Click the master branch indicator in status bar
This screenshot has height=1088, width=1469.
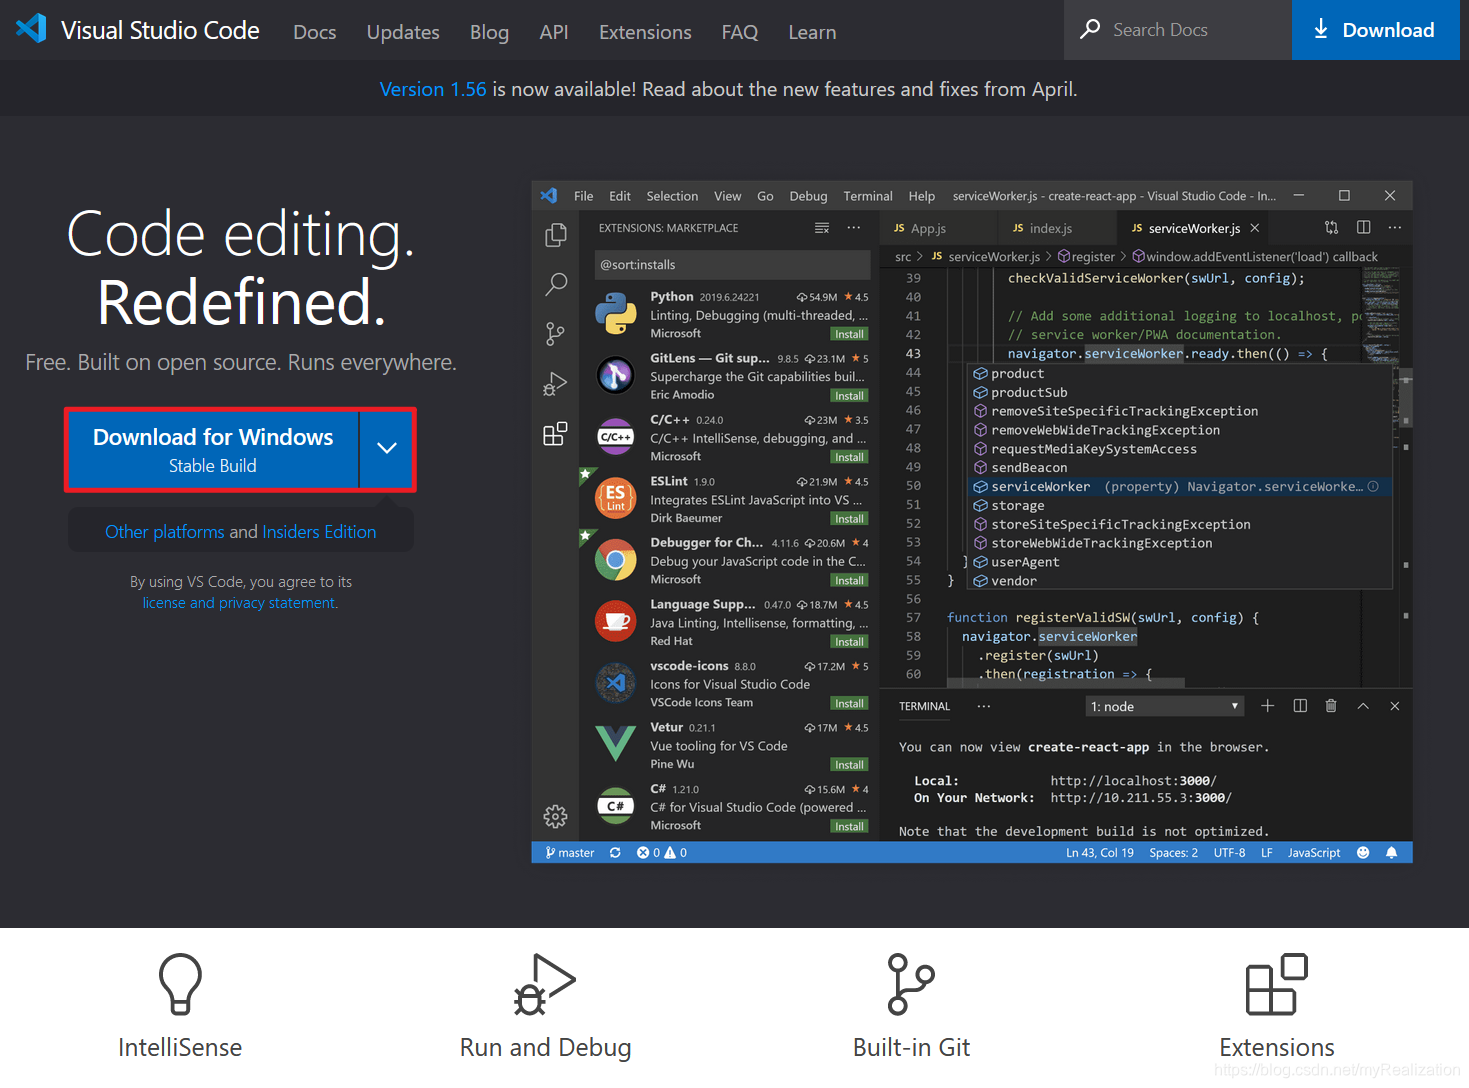(x=570, y=853)
